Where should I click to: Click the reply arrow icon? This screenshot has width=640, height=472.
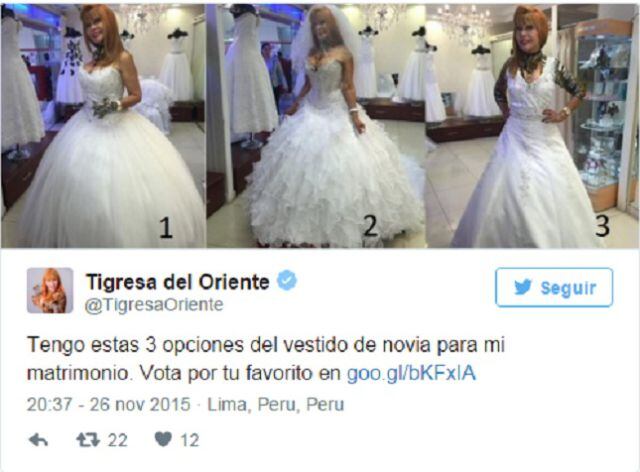point(38,440)
